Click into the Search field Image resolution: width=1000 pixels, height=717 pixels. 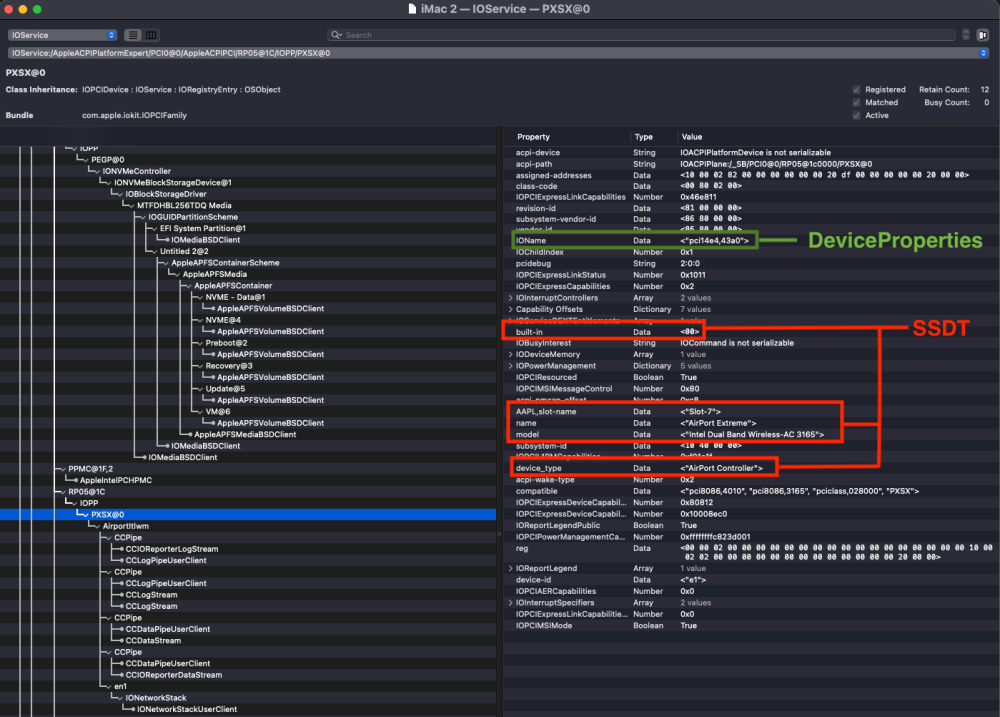click(641, 35)
